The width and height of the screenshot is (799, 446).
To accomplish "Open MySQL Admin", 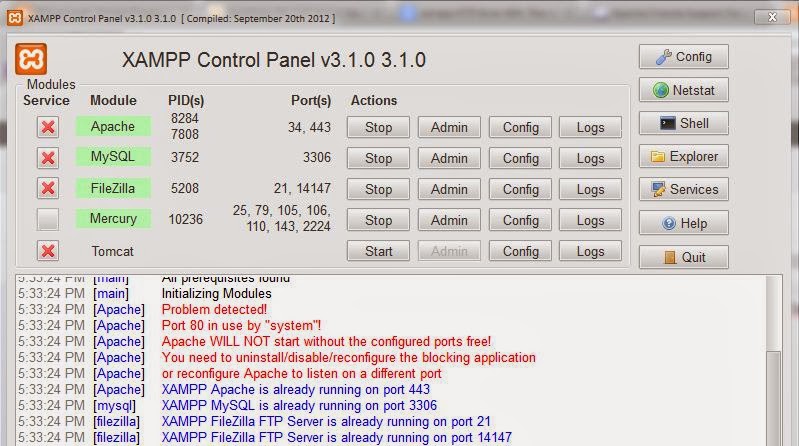I will click(449, 159).
